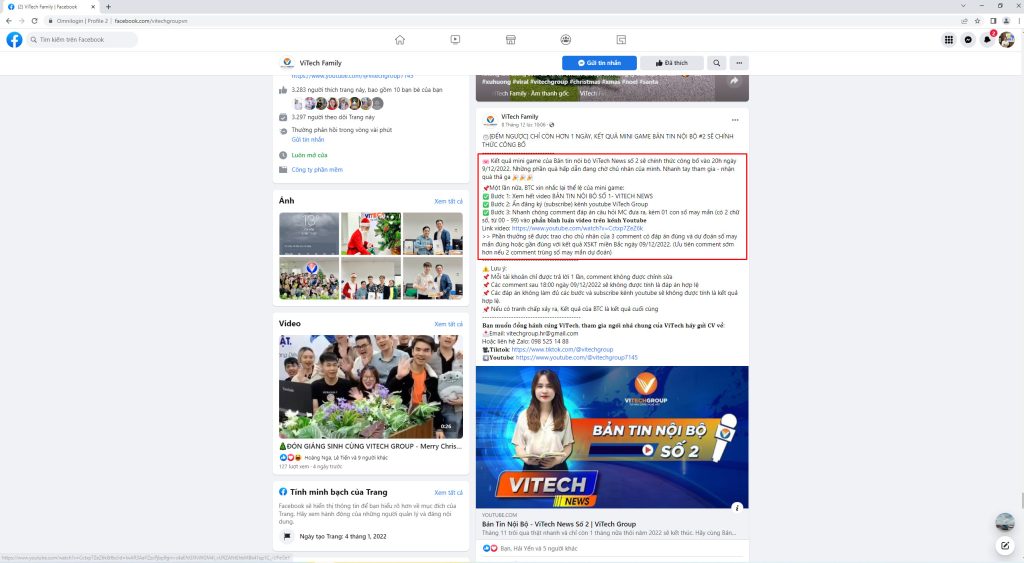The image size is (1024, 563).
Task: Open the account profile avatar
Action: tap(1006, 40)
